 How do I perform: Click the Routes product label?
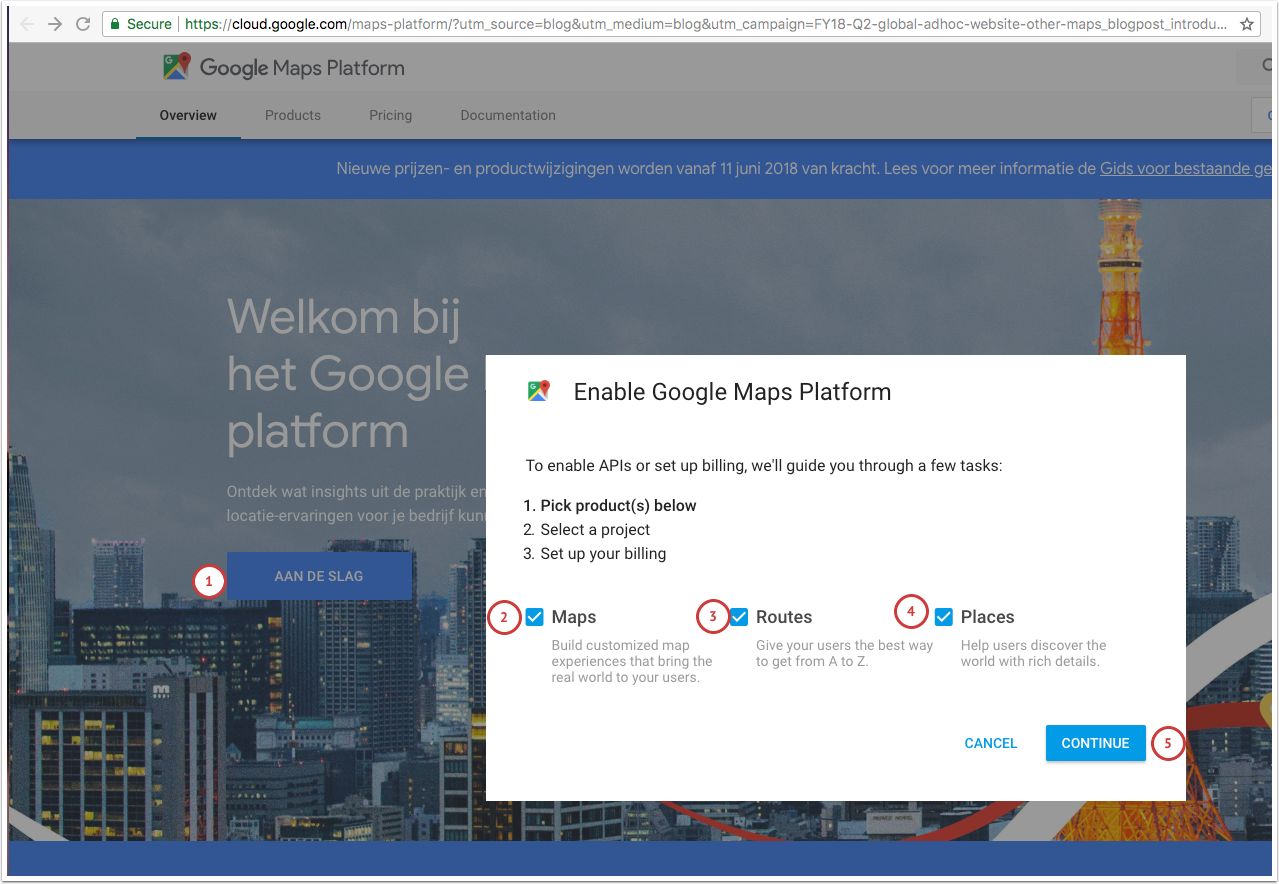784,617
